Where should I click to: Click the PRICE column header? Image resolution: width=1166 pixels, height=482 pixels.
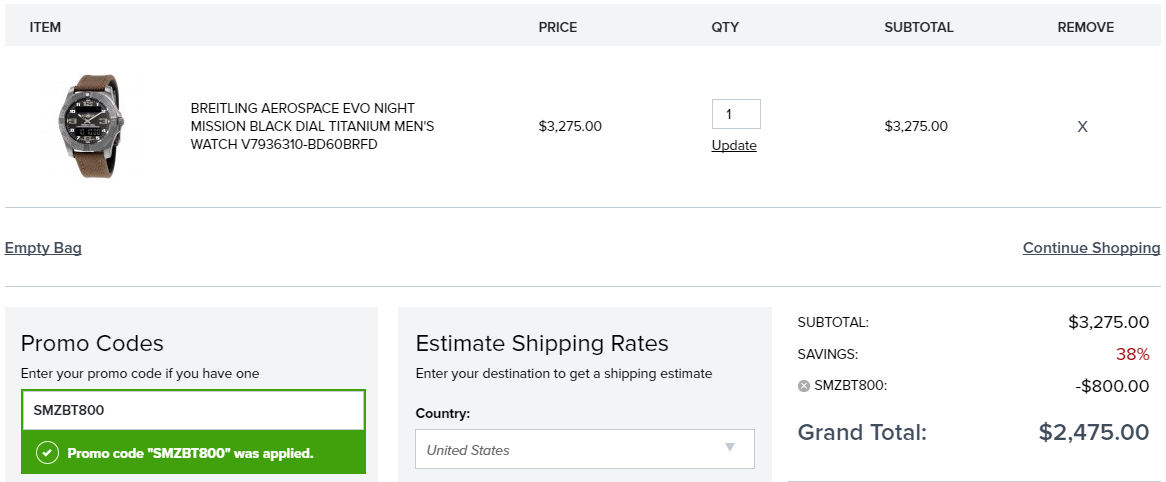point(558,28)
